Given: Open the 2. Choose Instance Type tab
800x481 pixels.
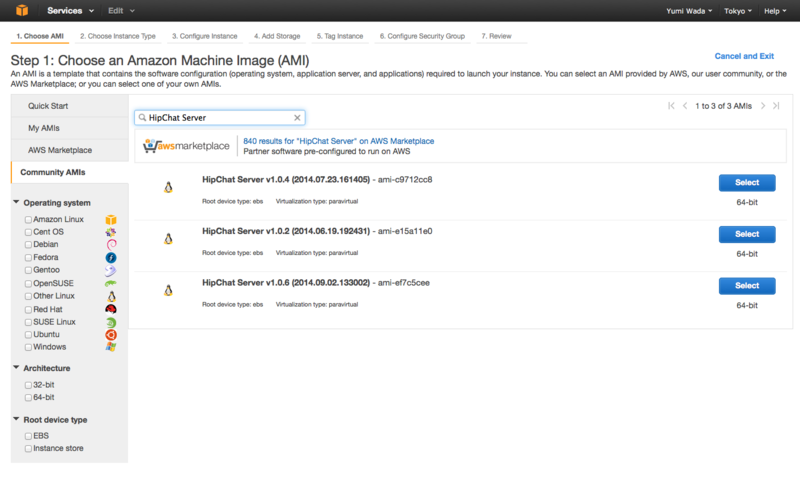Looking at the screenshot, I should (118, 36).
